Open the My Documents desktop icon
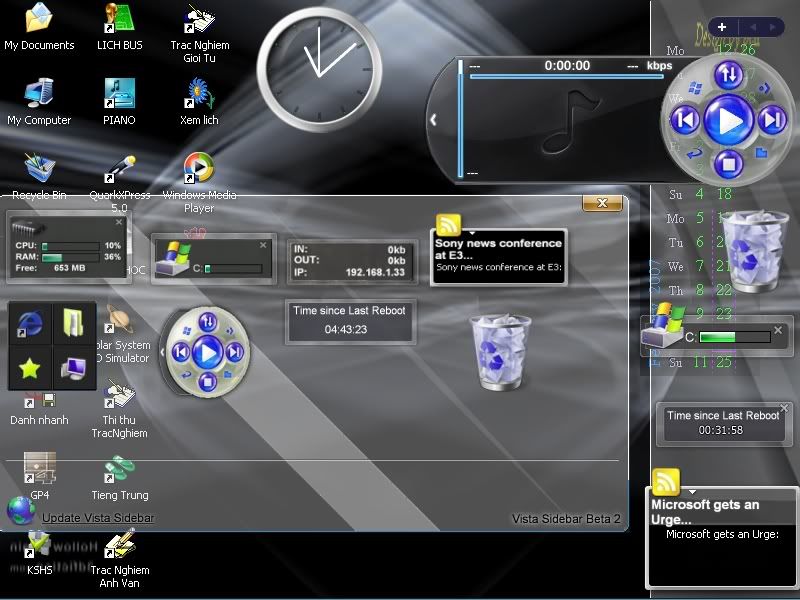 click(39, 19)
